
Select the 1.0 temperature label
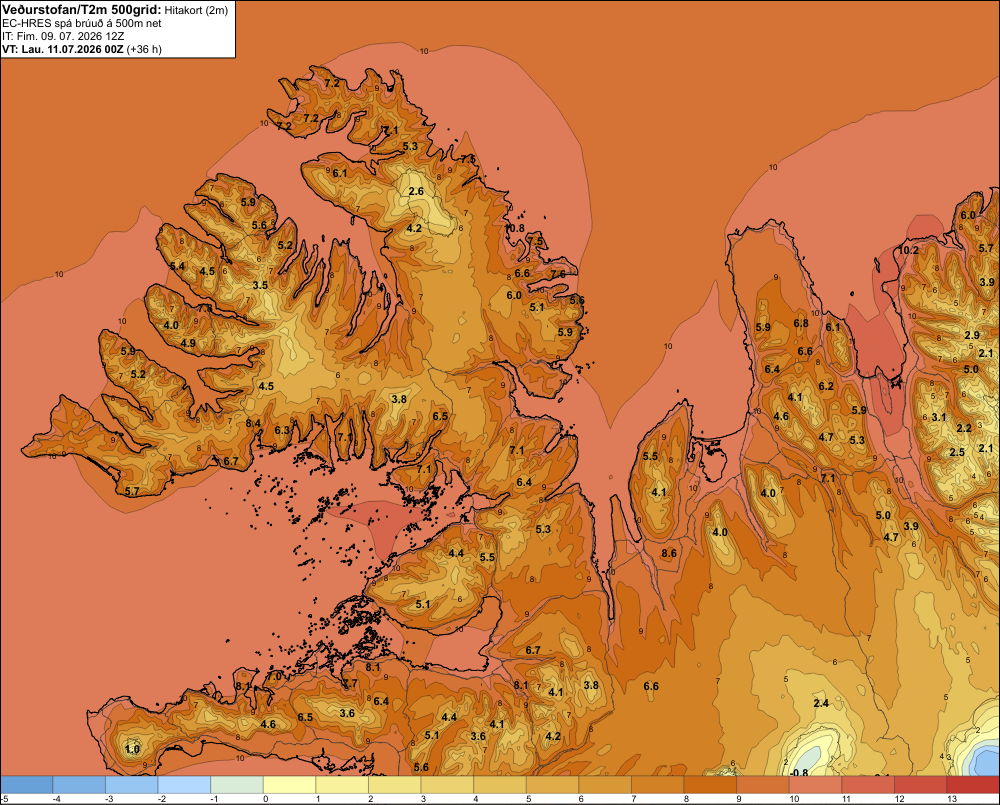(x=132, y=749)
